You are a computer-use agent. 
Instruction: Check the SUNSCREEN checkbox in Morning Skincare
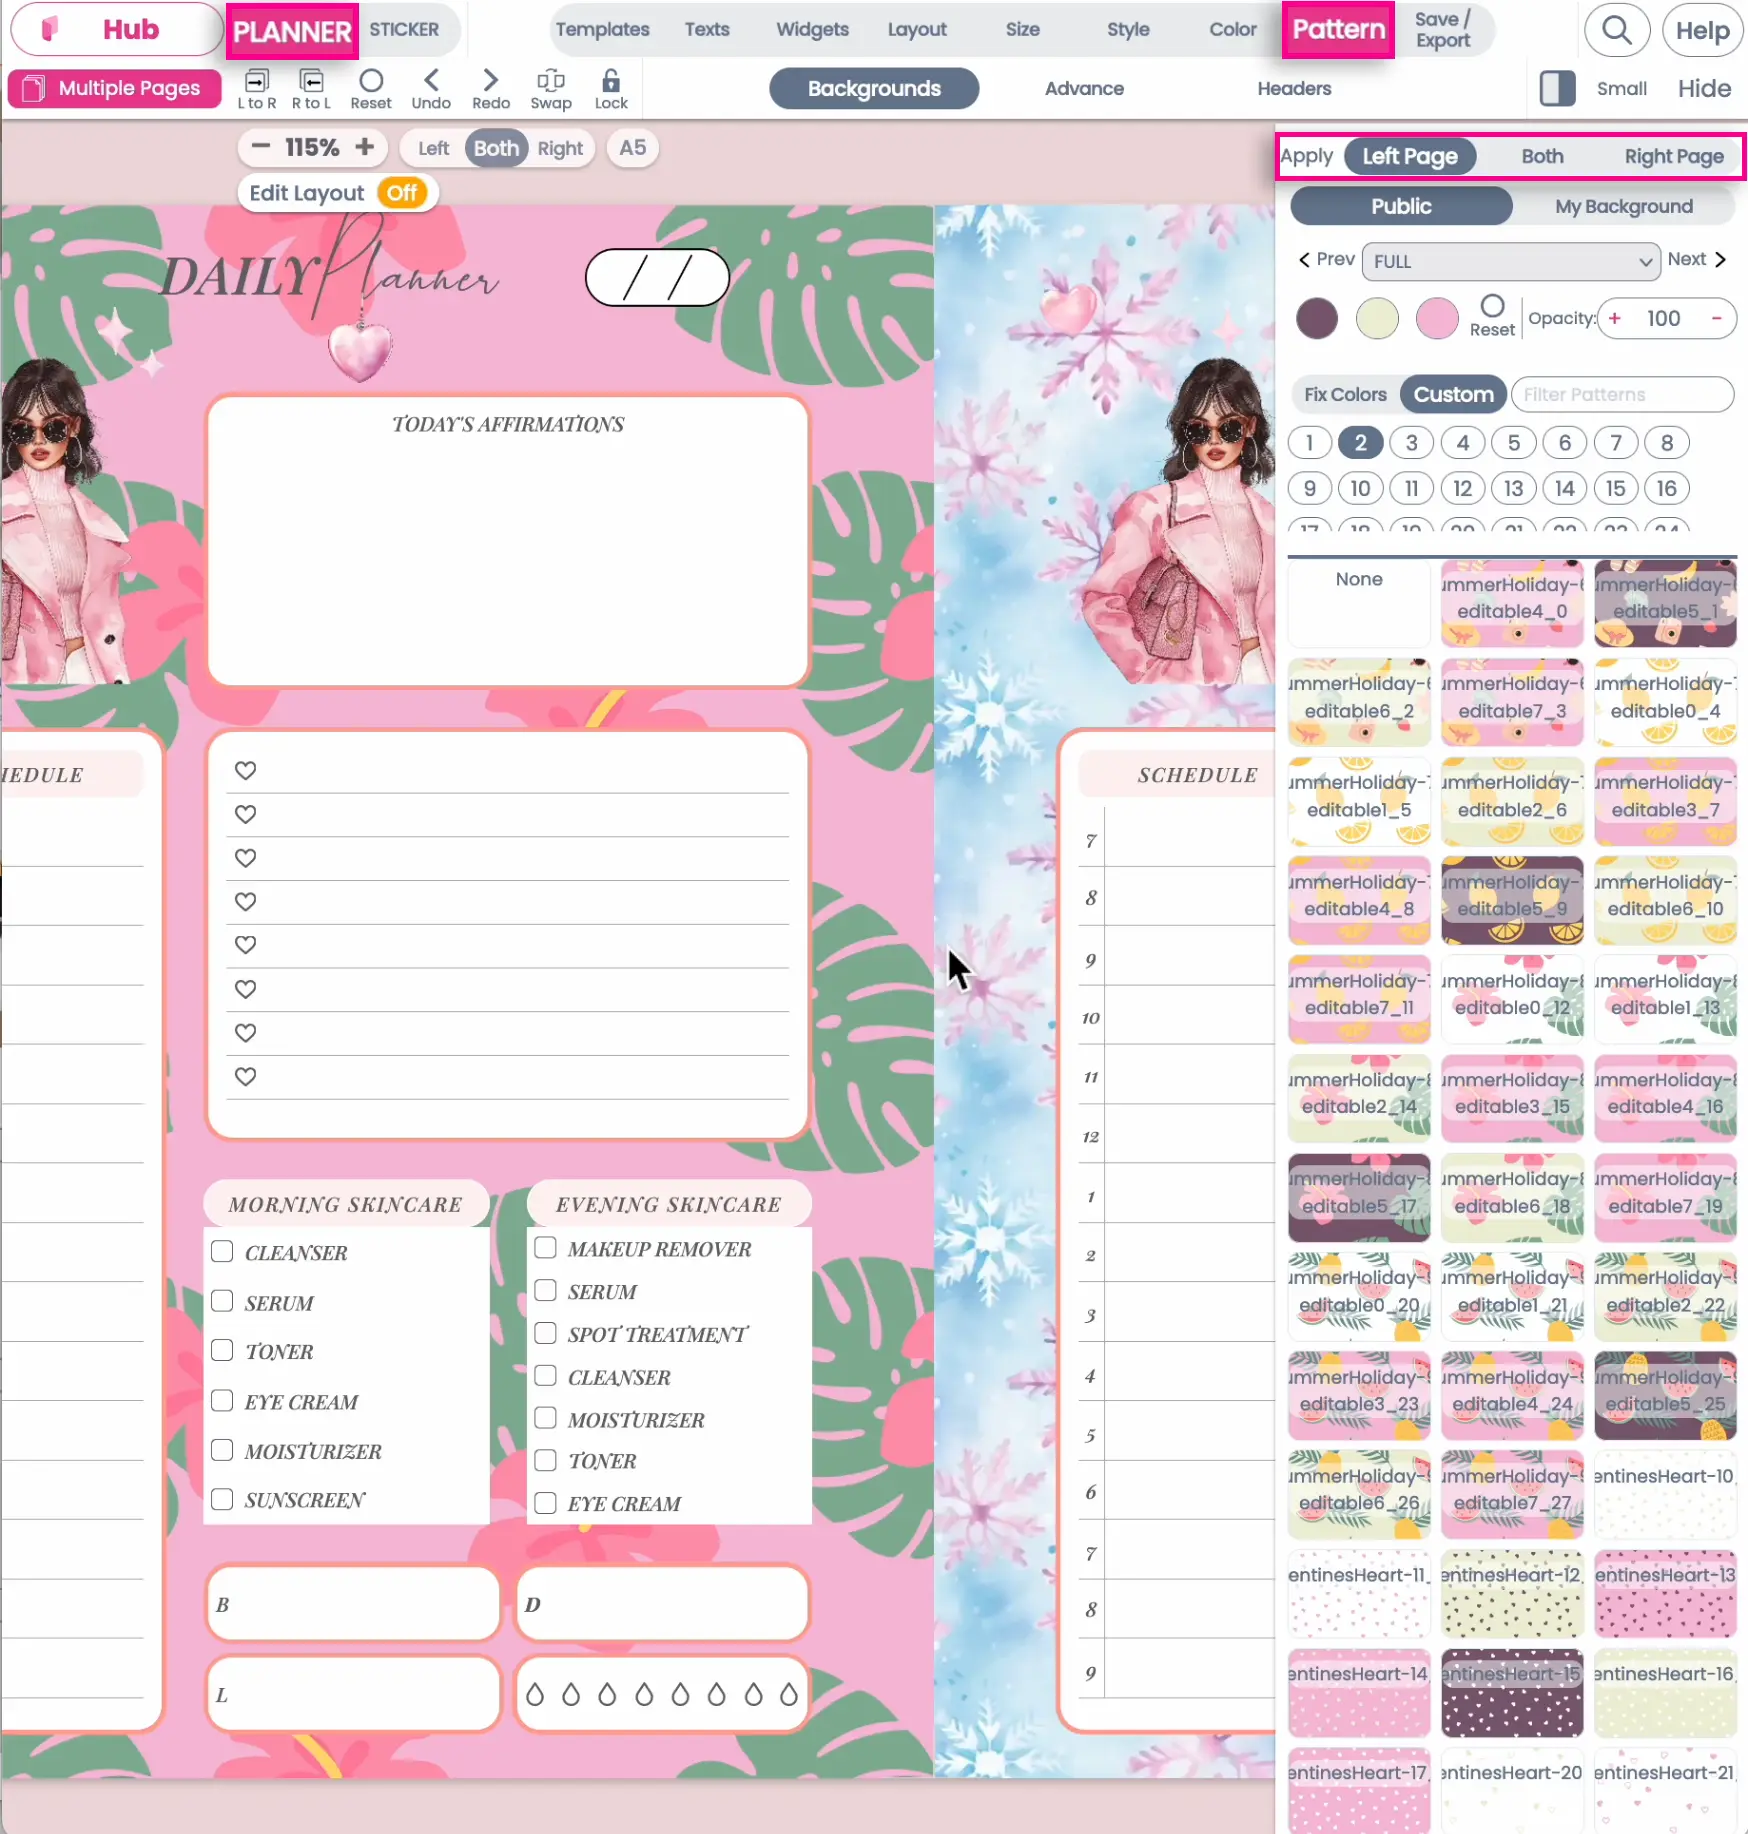point(222,1499)
